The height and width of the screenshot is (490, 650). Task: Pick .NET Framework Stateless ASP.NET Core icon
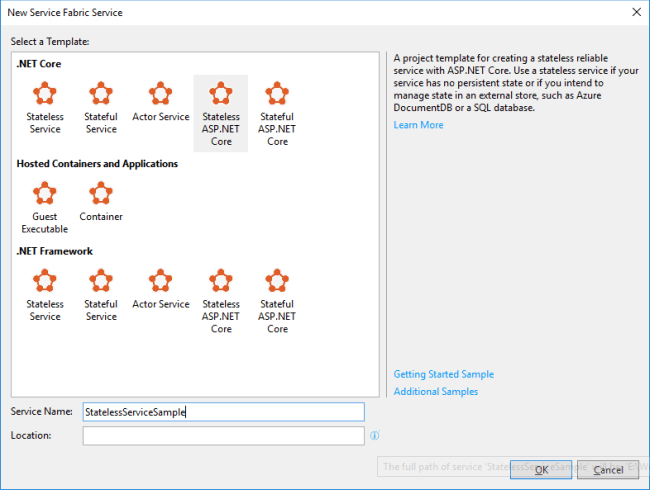pos(221,281)
